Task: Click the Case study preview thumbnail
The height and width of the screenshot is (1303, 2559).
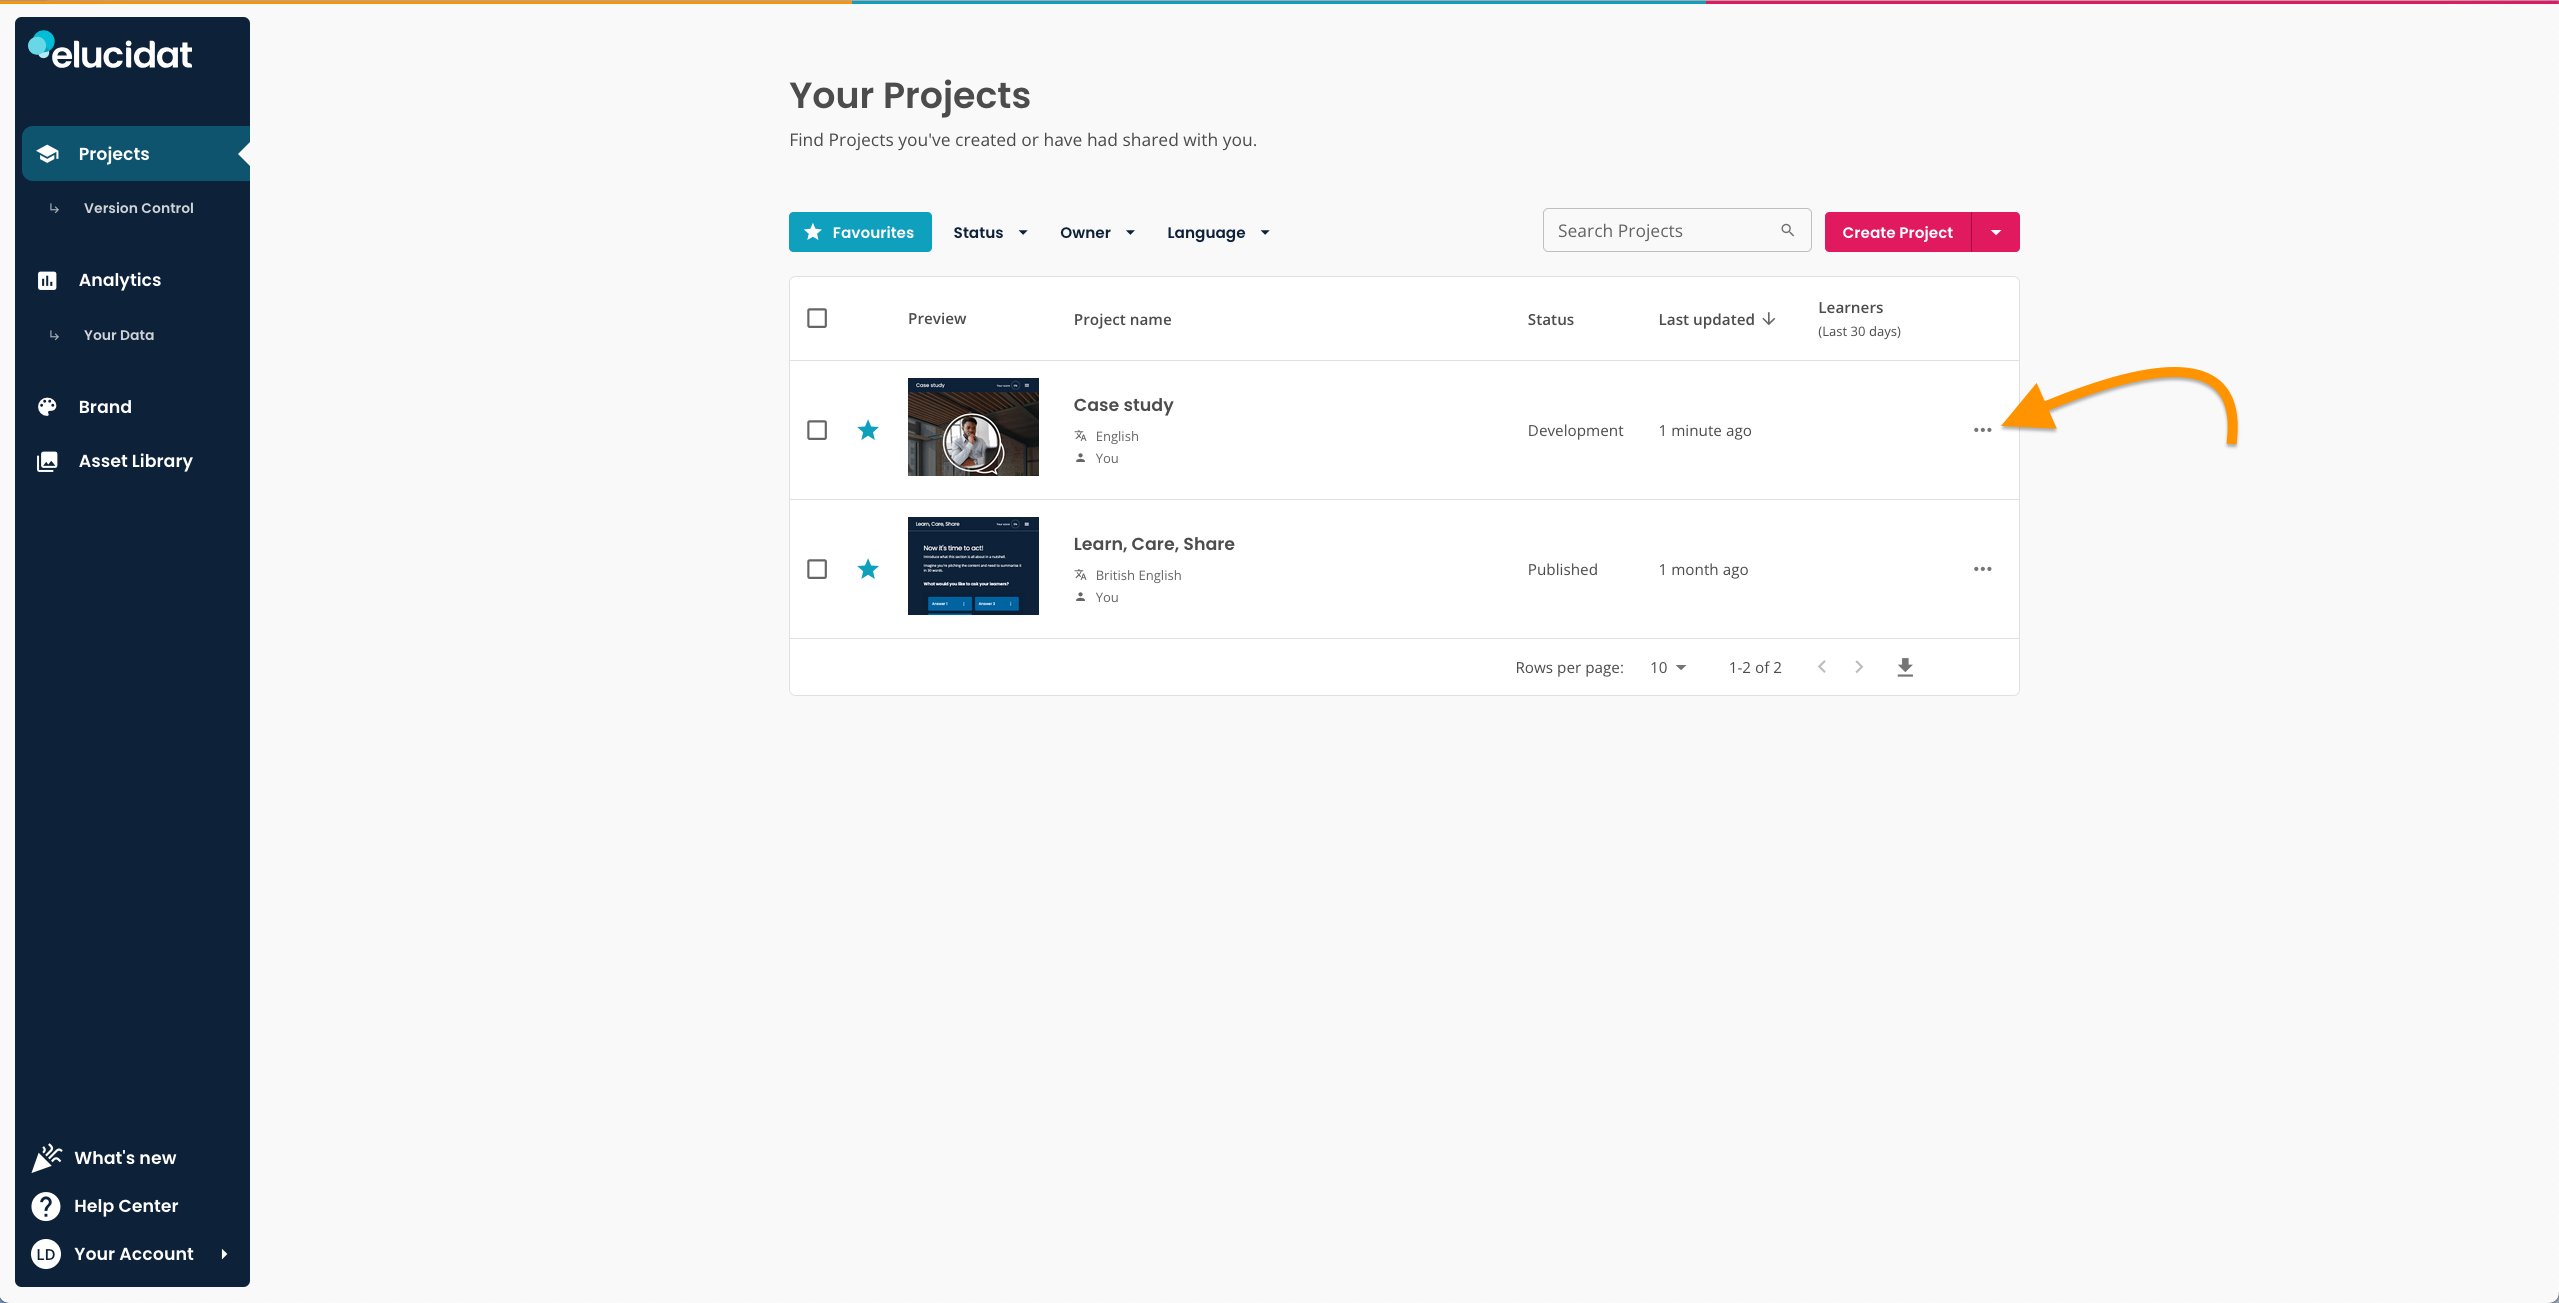Action: click(972, 426)
